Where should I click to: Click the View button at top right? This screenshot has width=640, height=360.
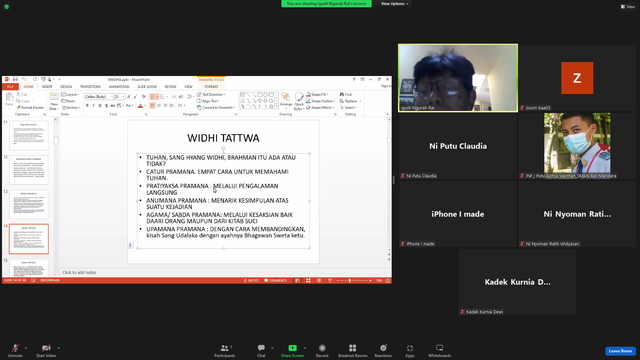click(x=628, y=7)
